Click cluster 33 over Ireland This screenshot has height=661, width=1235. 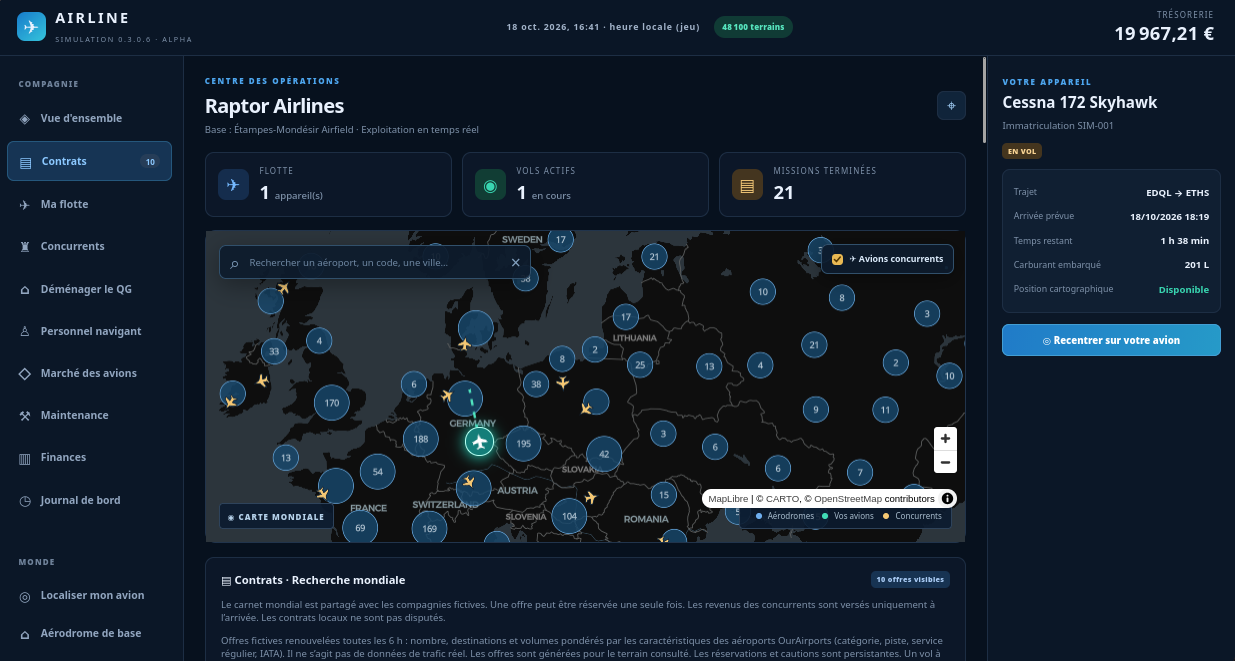(274, 351)
